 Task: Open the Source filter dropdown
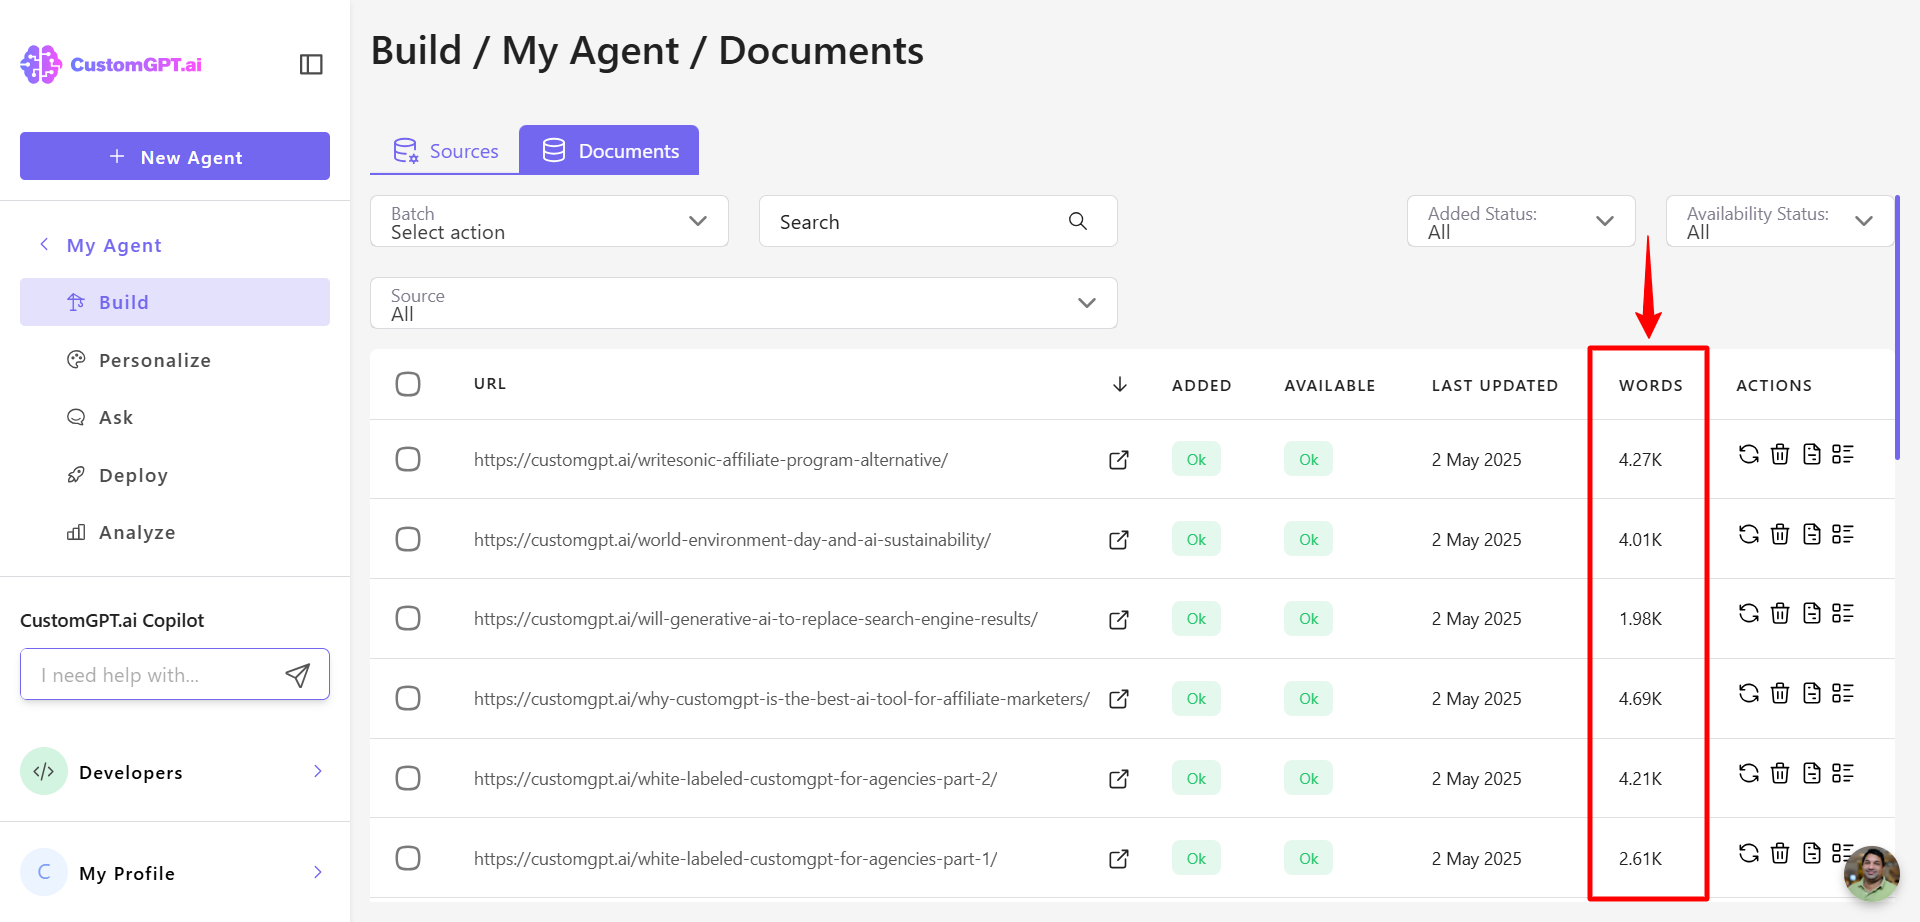[x=743, y=303]
